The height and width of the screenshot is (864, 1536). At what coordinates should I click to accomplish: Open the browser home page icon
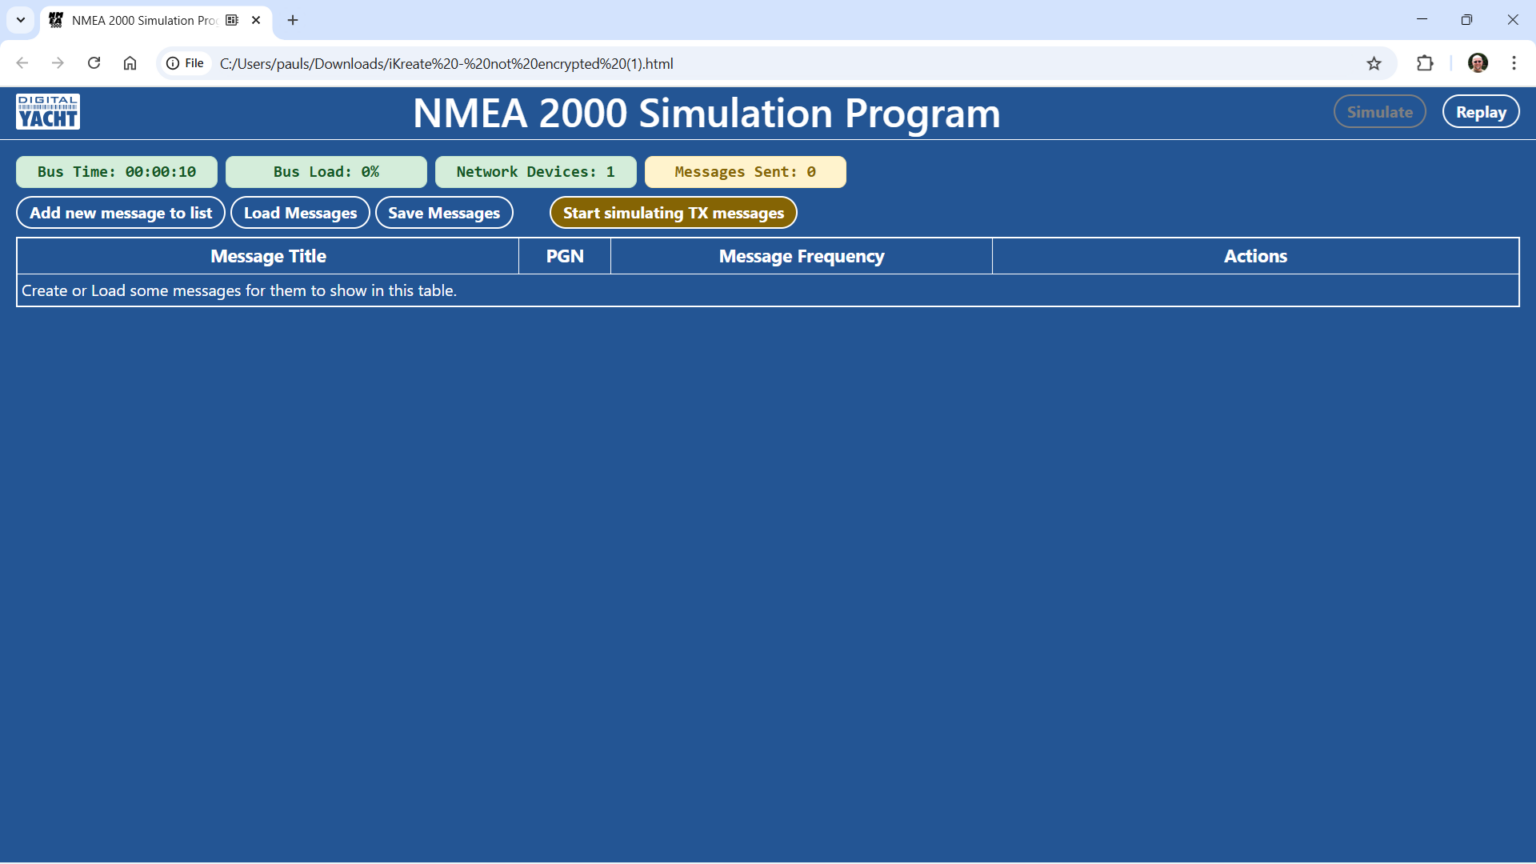(x=130, y=63)
